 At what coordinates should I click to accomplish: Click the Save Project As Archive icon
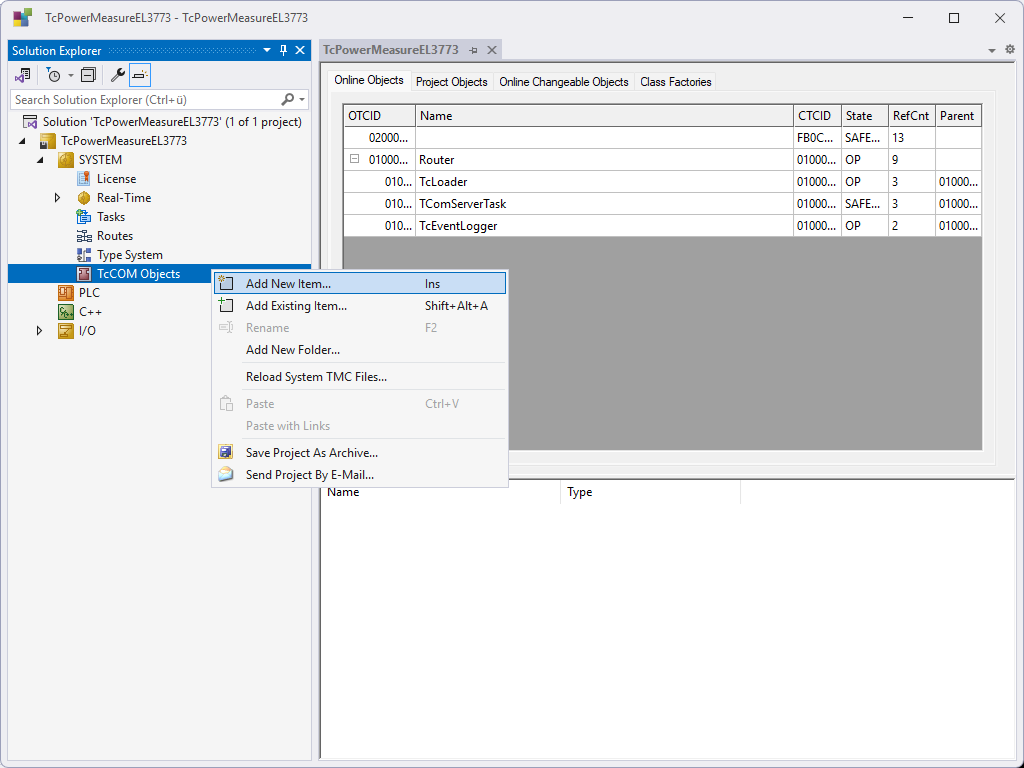click(x=226, y=452)
